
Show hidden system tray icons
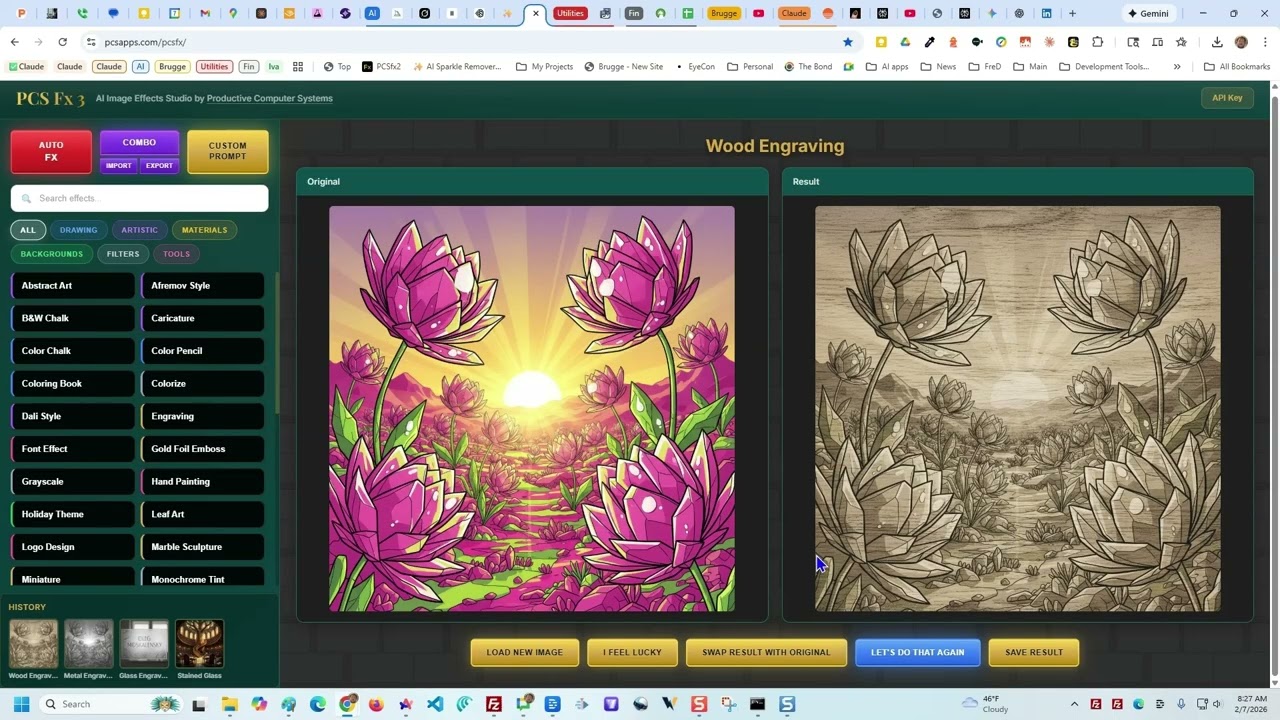click(1074, 704)
